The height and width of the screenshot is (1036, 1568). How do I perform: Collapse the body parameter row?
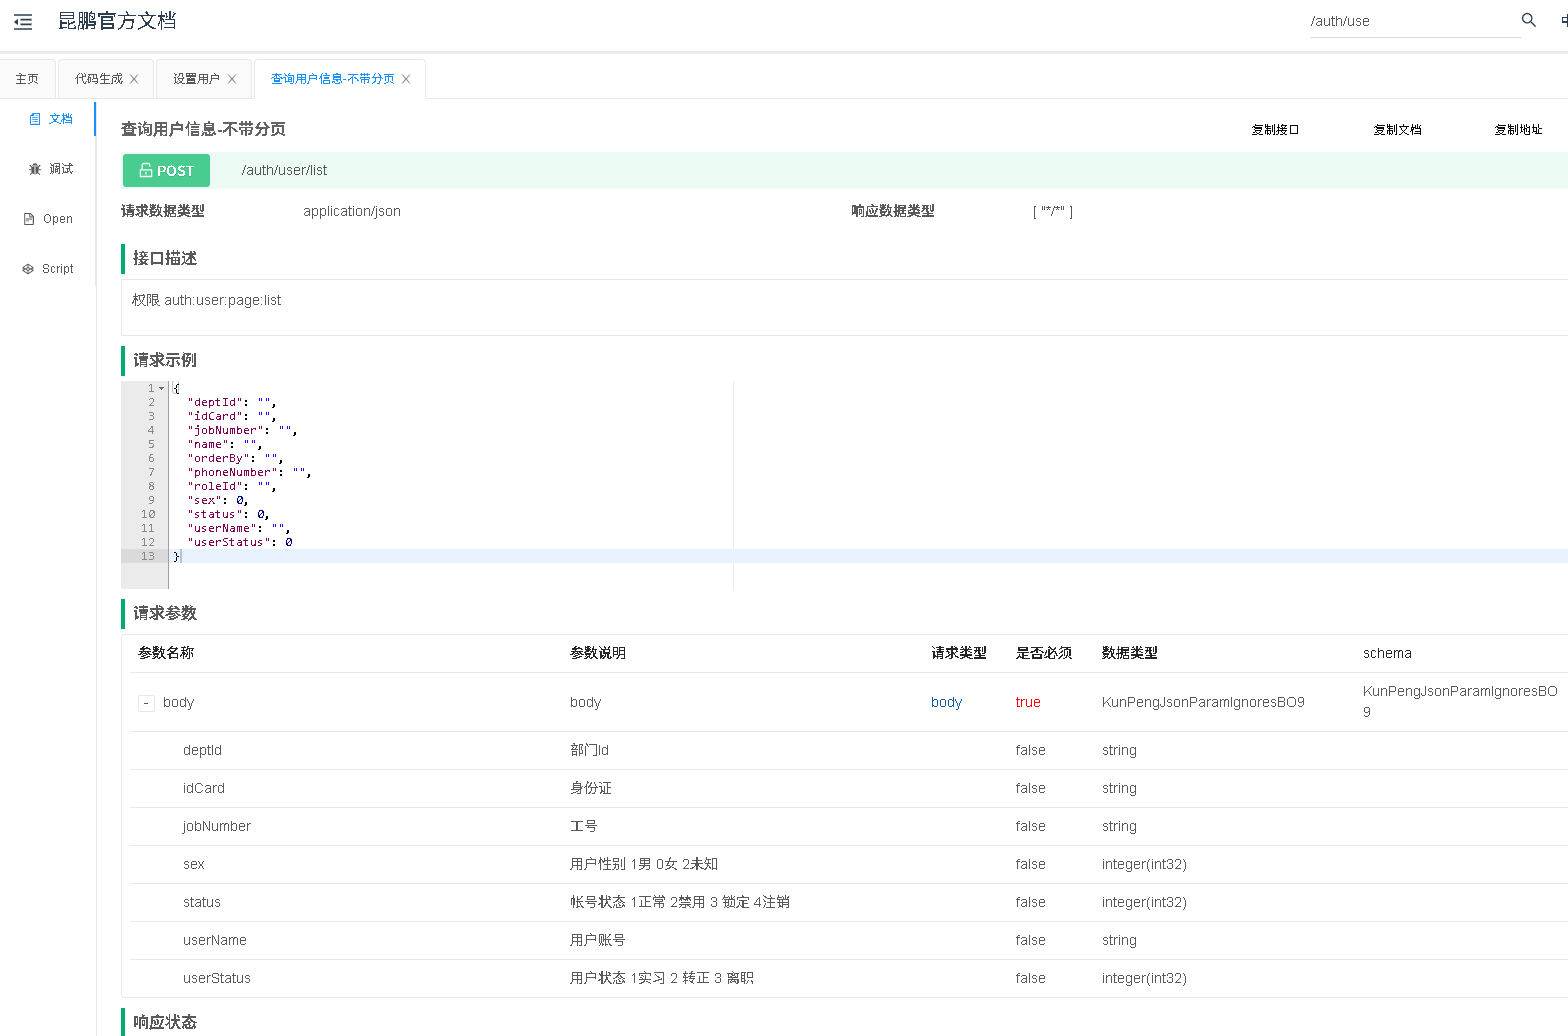coord(146,703)
